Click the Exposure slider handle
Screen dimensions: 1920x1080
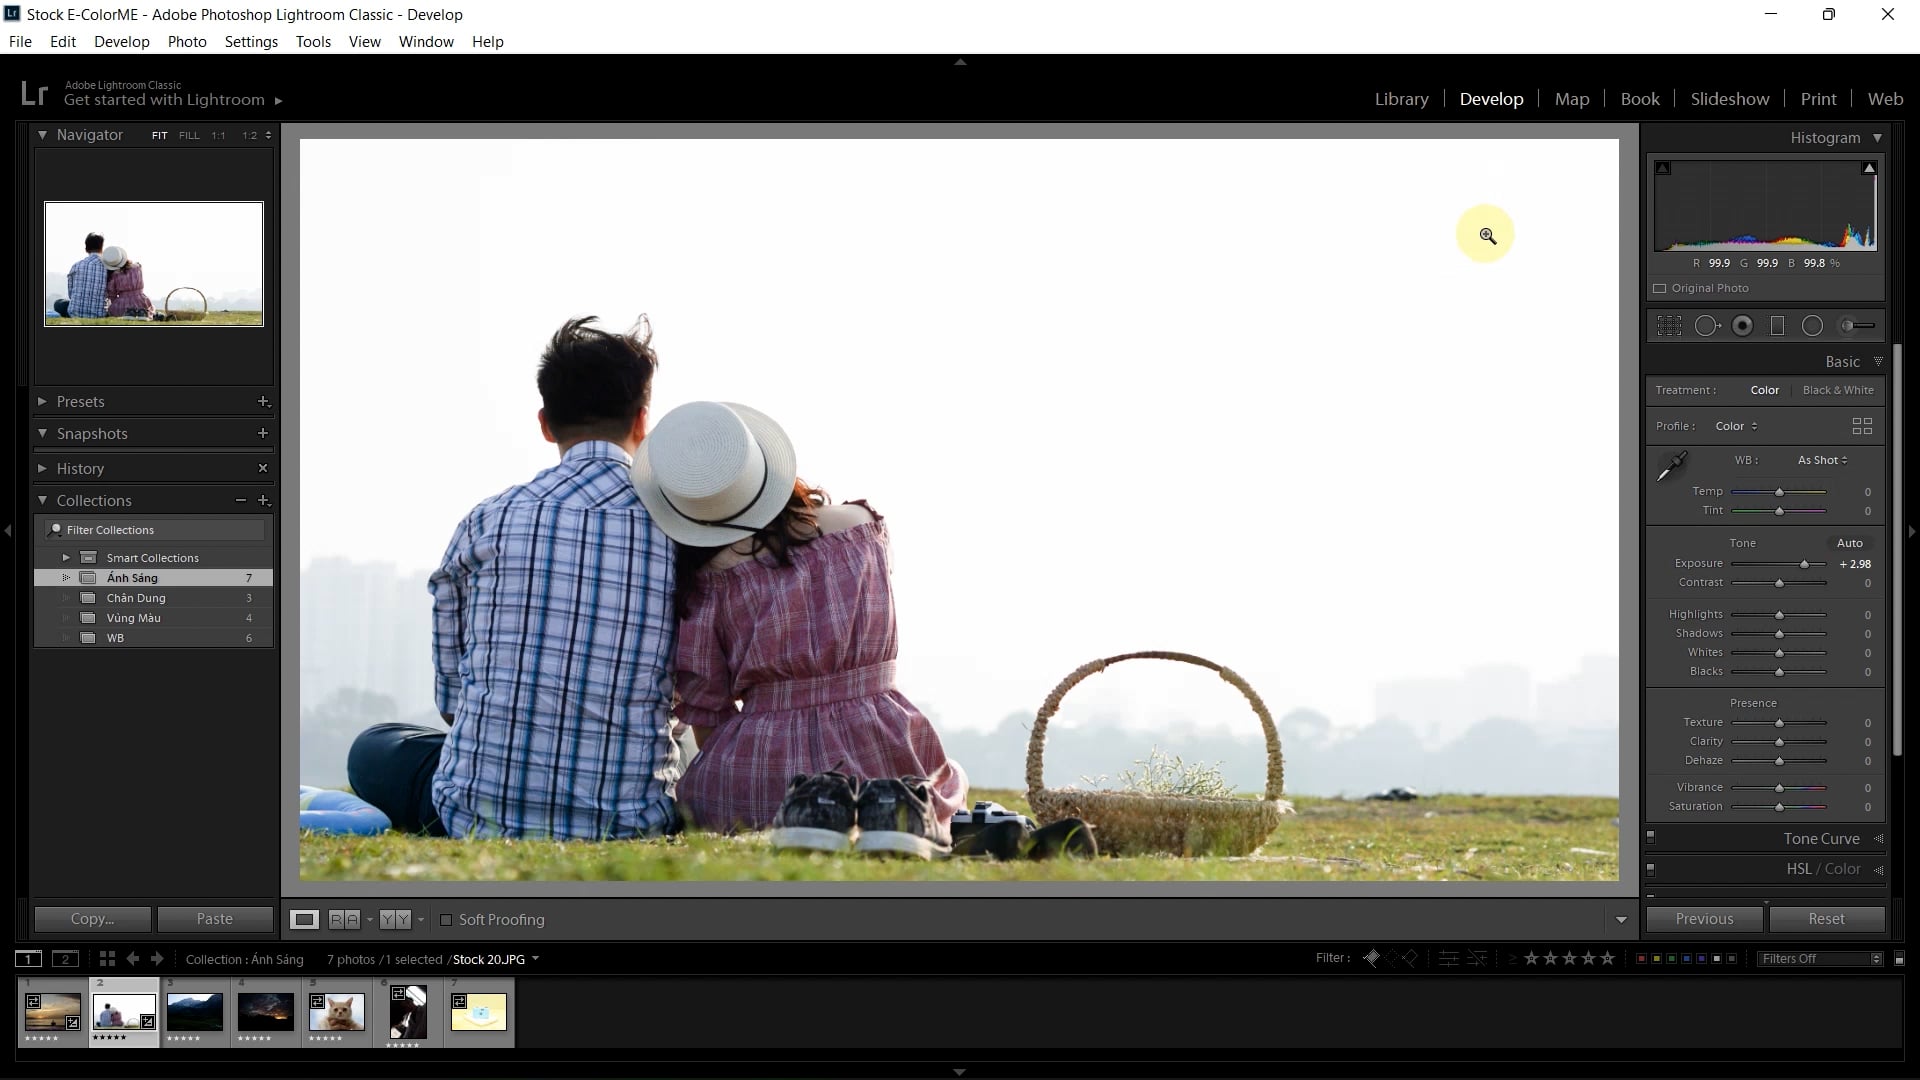pyautogui.click(x=1805, y=564)
